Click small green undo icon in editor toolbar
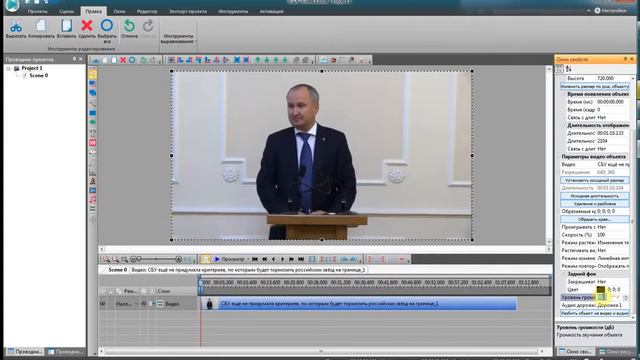 (143, 60)
